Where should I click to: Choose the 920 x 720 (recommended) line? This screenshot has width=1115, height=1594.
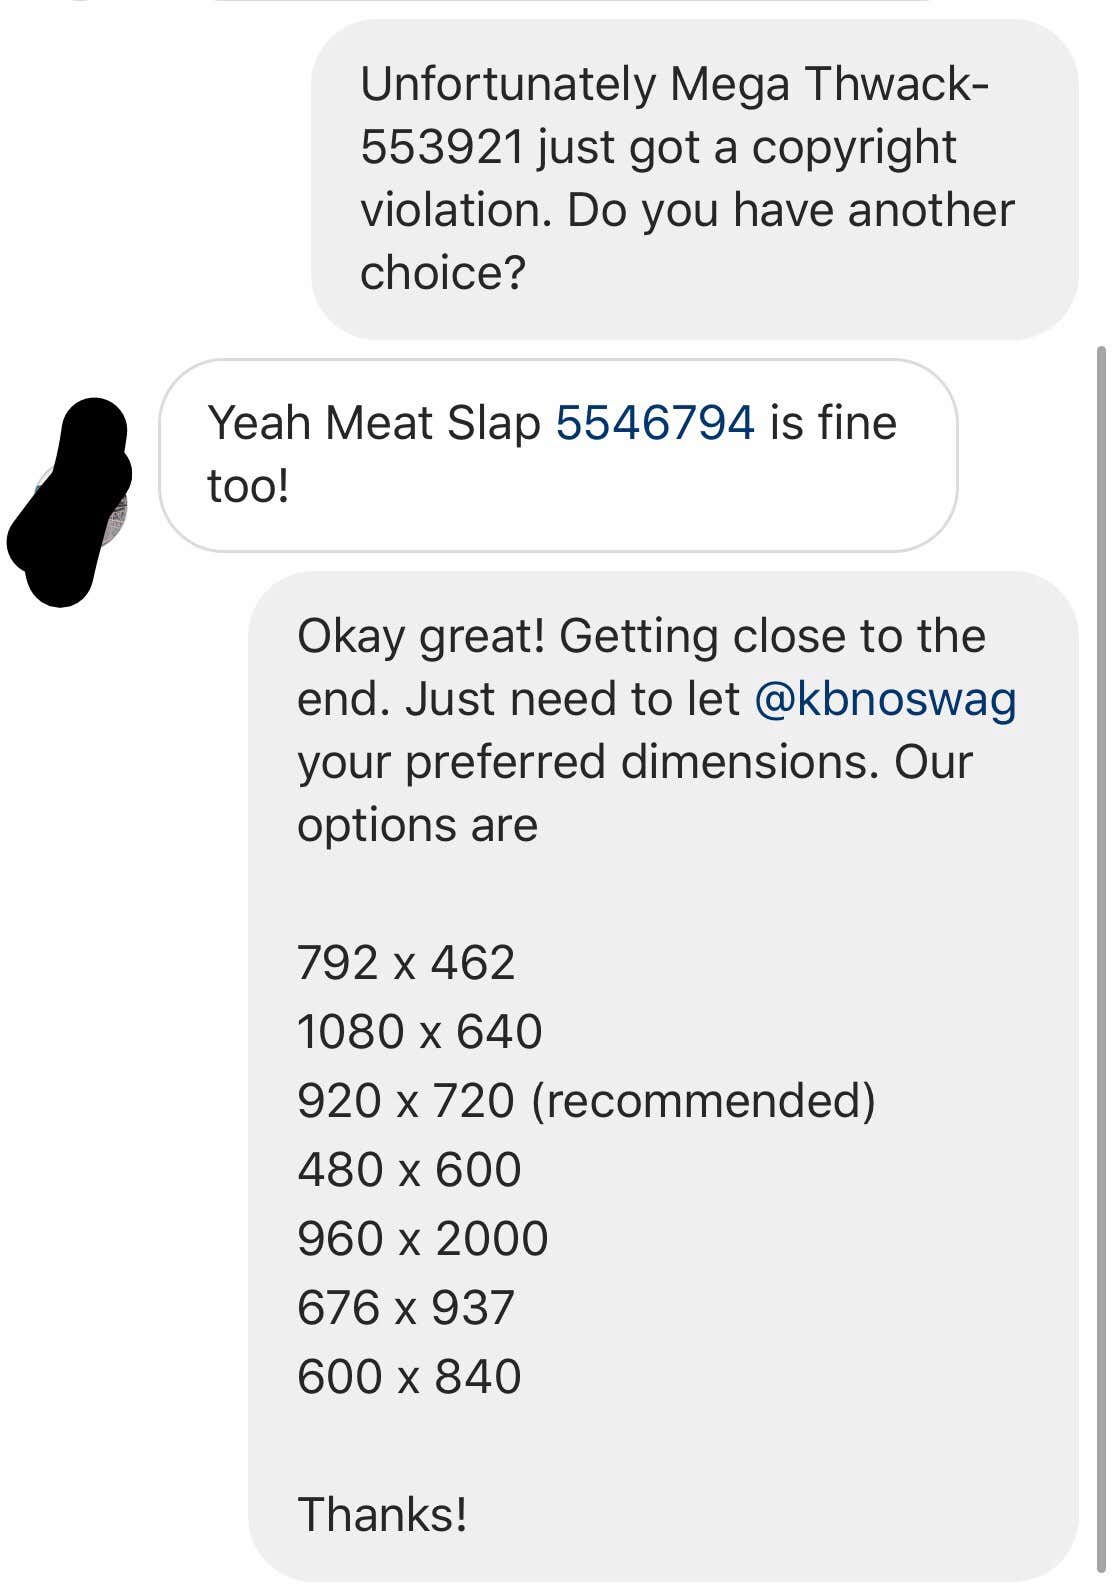[x=586, y=1101]
